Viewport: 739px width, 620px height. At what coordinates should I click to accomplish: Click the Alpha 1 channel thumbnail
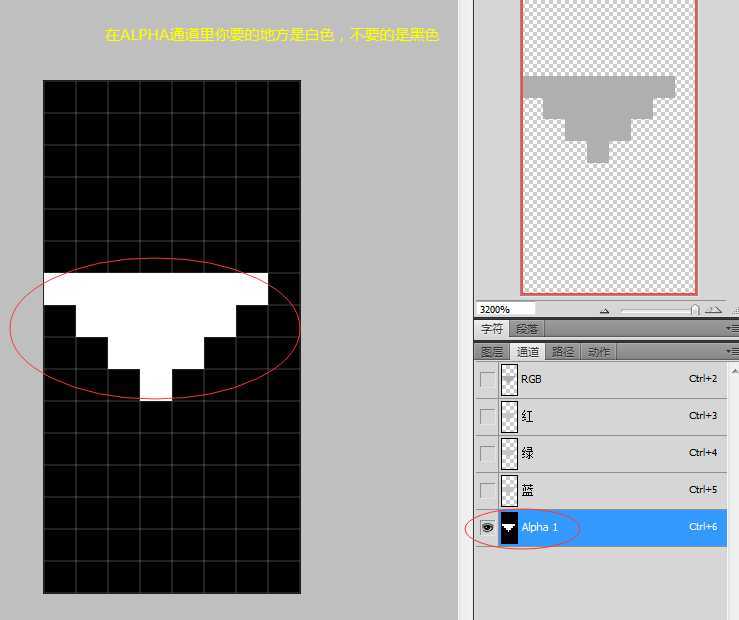coord(509,527)
